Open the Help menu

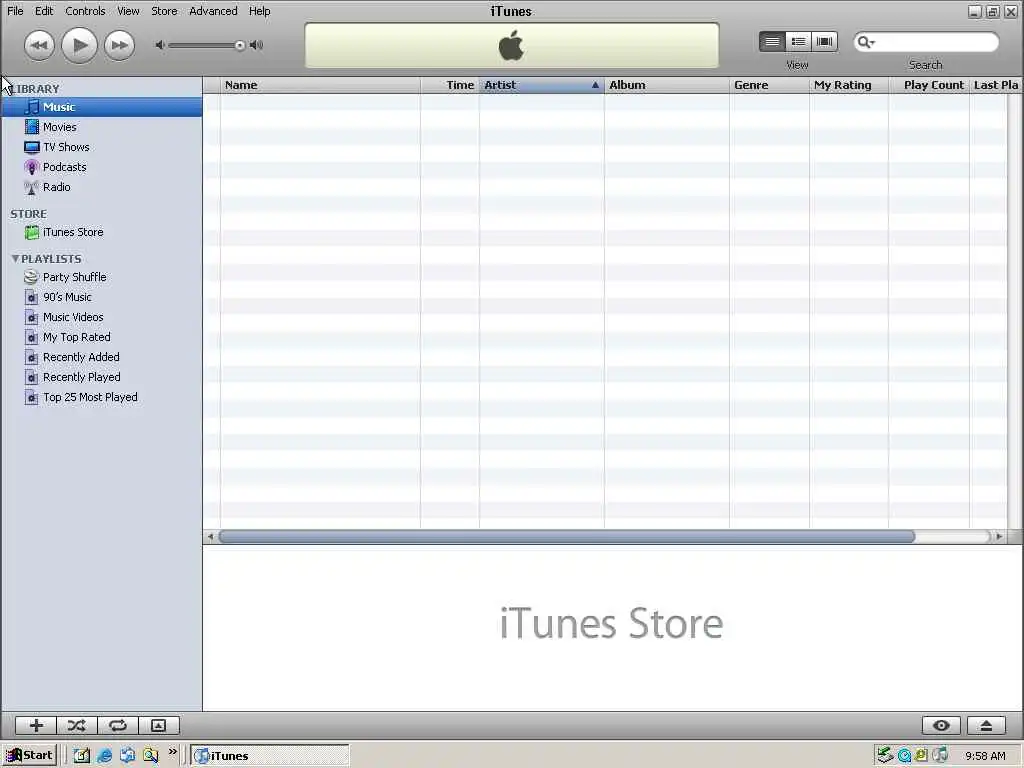[259, 11]
